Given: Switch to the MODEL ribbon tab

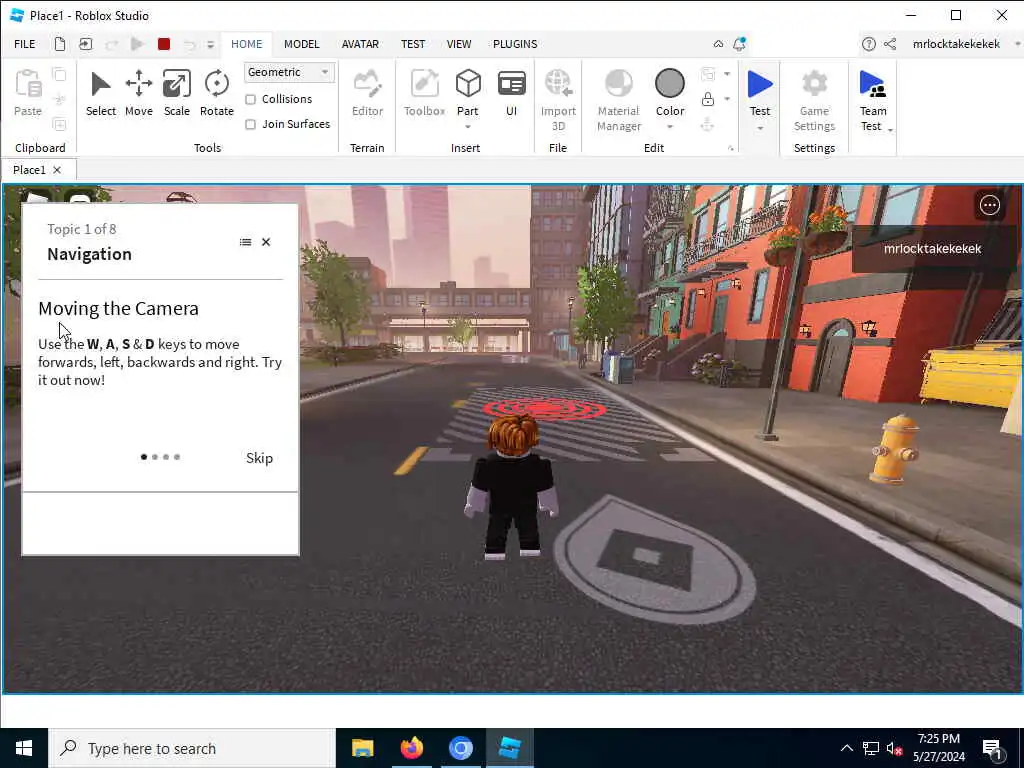Looking at the screenshot, I should [x=302, y=44].
